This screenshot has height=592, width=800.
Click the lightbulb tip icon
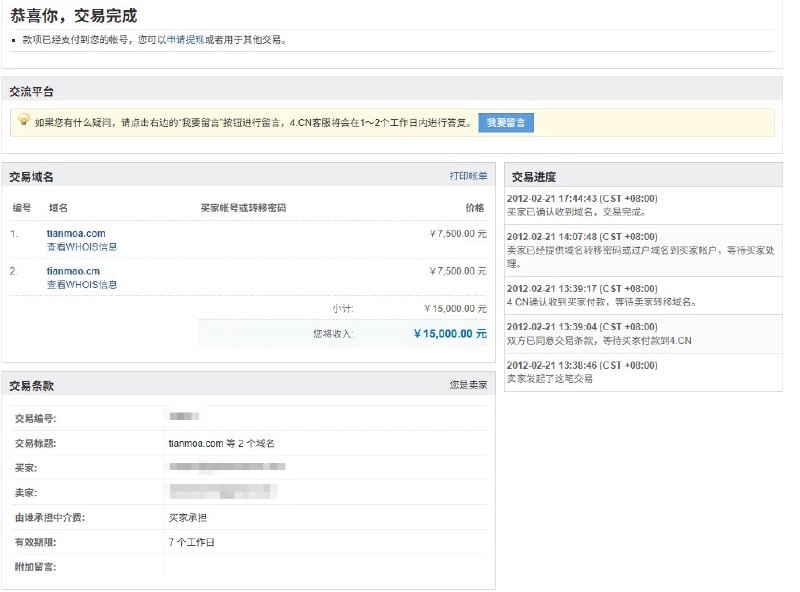click(x=23, y=119)
